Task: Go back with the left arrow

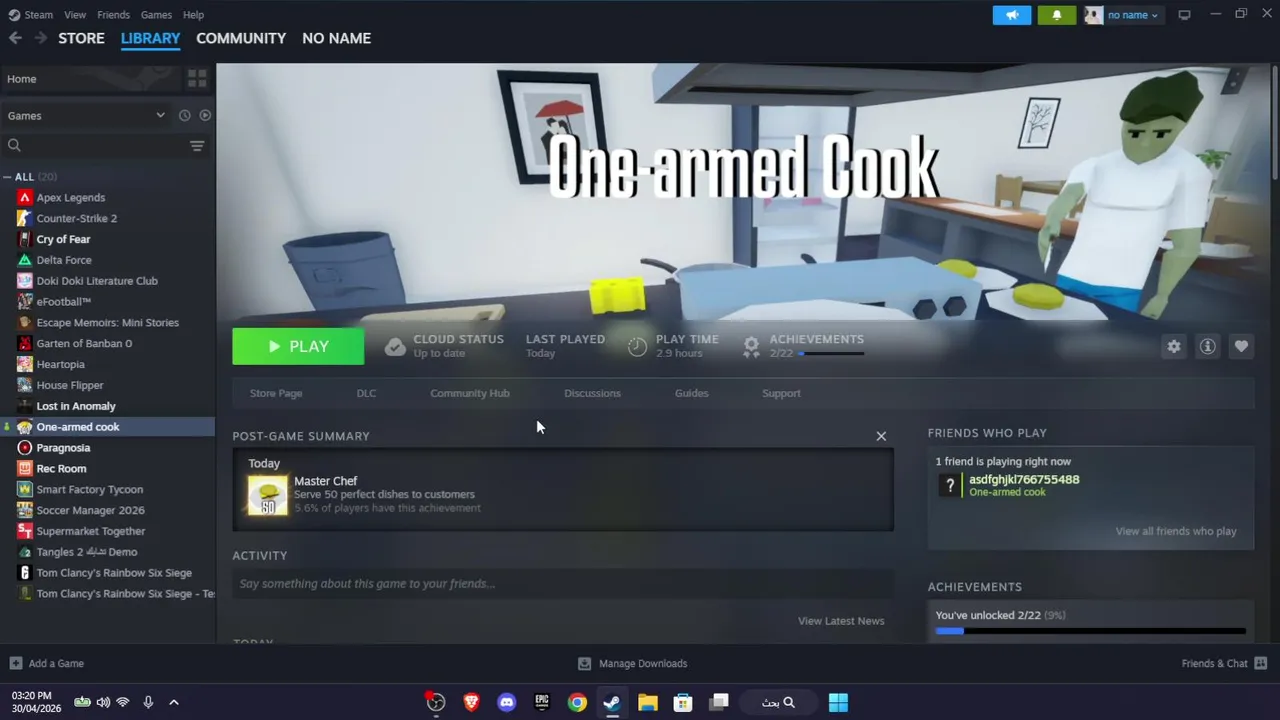Action: 15,38
